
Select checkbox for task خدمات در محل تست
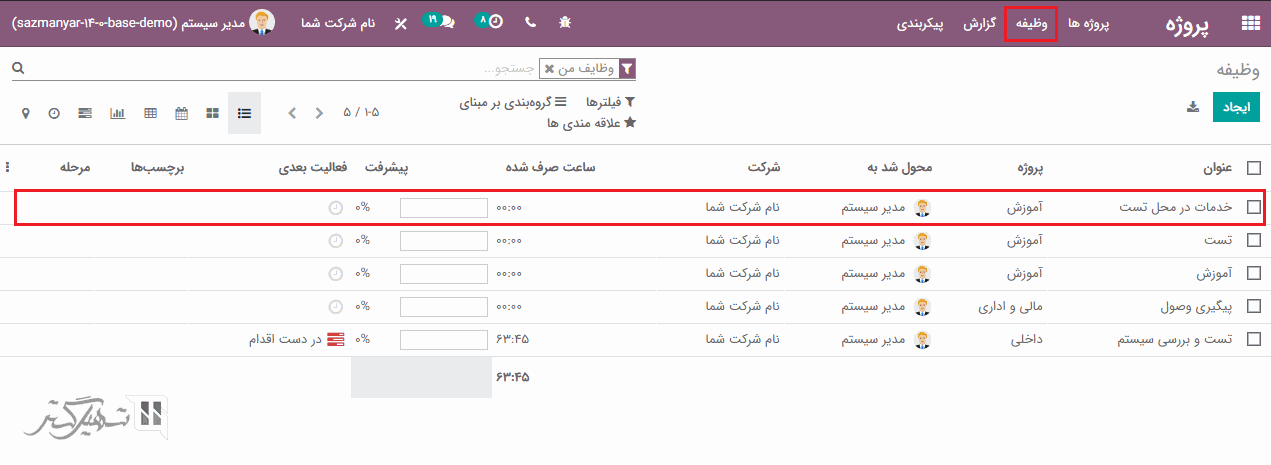(1253, 208)
